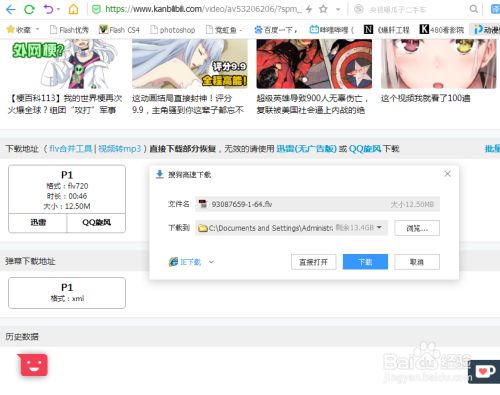500x395 pixels.
Task: Click the P1 xml danmaku card
Action: (67, 293)
